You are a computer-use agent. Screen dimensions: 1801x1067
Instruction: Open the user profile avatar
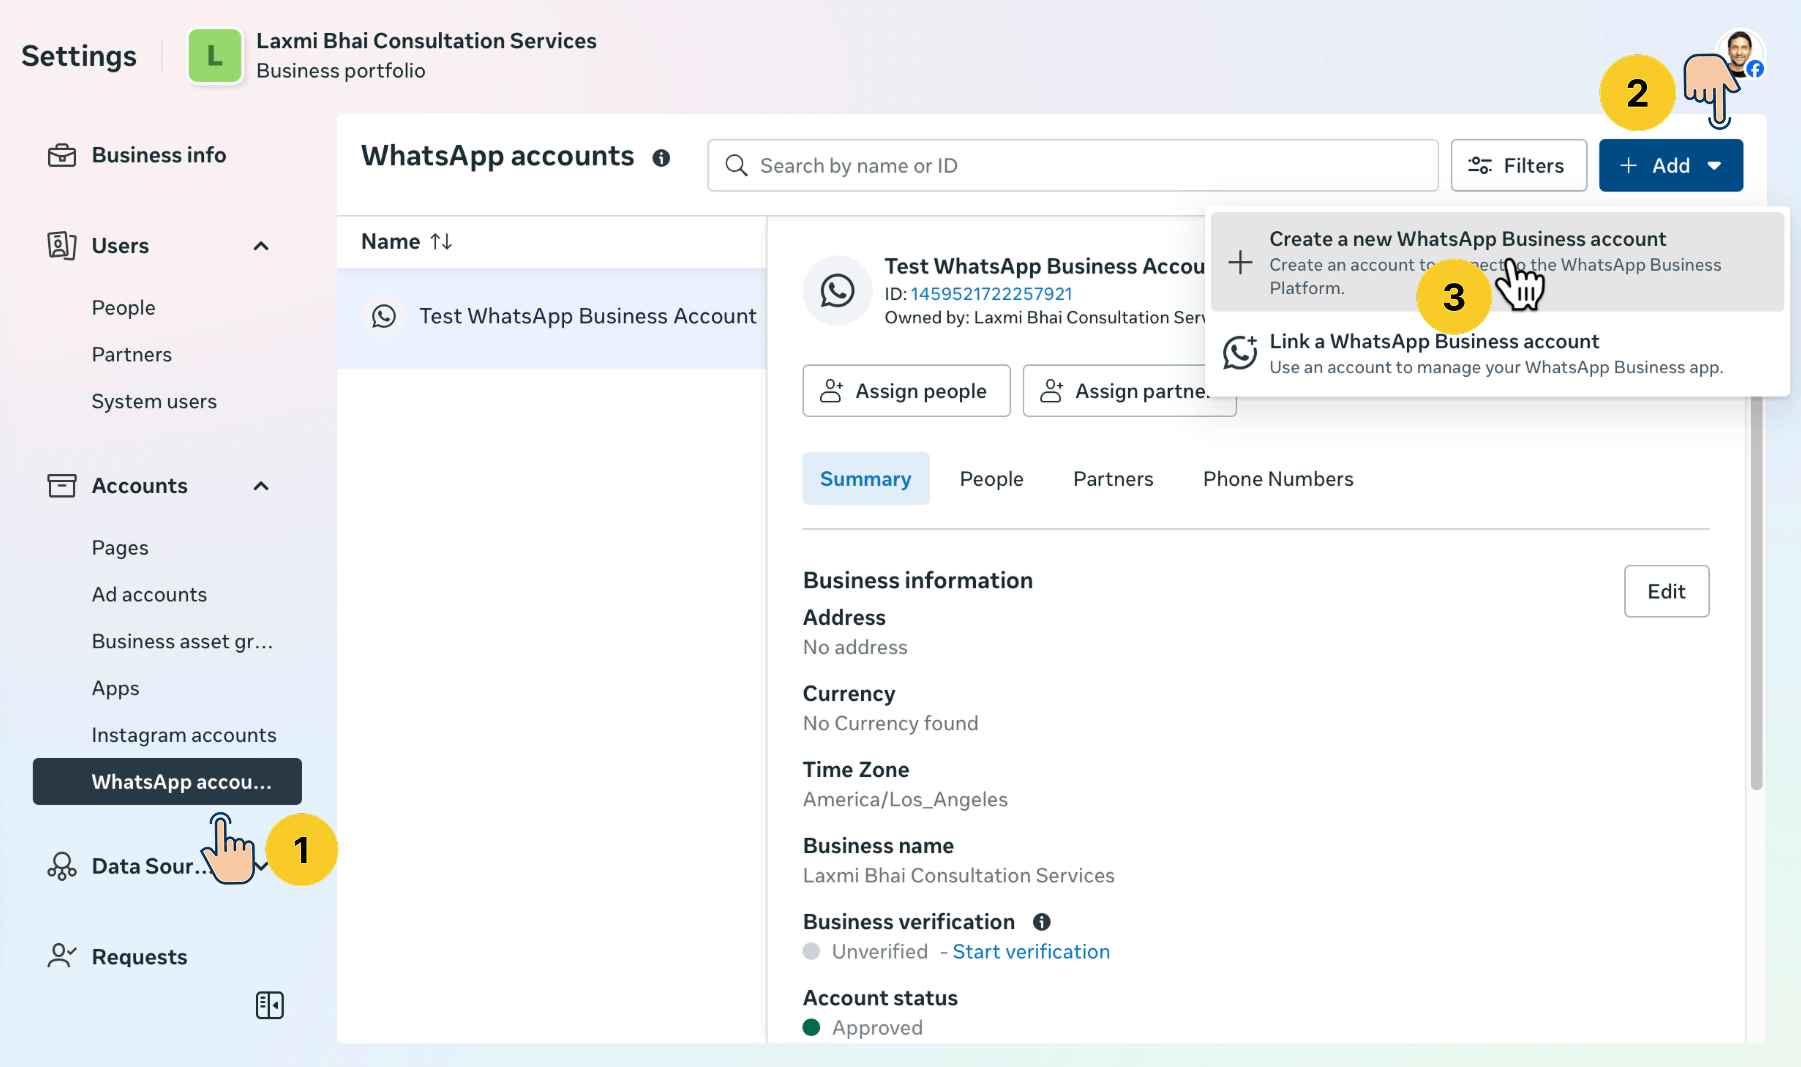pos(1740,53)
